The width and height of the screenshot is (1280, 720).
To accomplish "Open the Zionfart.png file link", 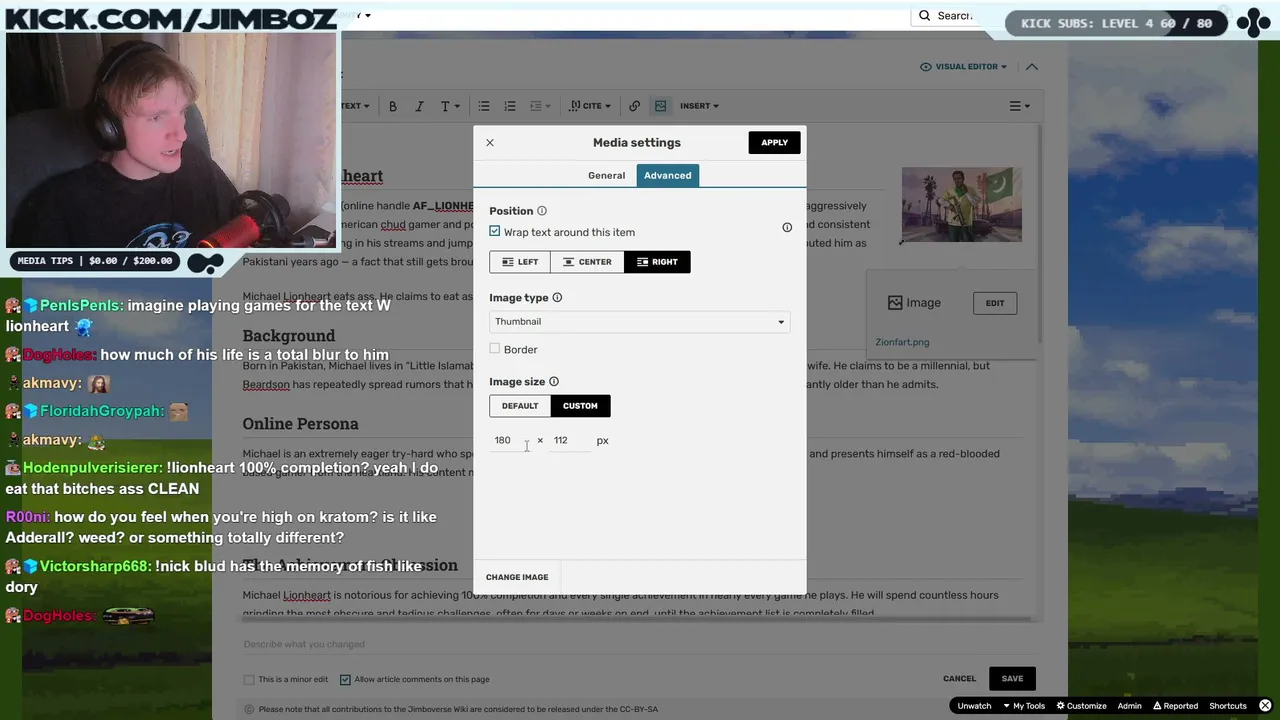I will click(902, 342).
